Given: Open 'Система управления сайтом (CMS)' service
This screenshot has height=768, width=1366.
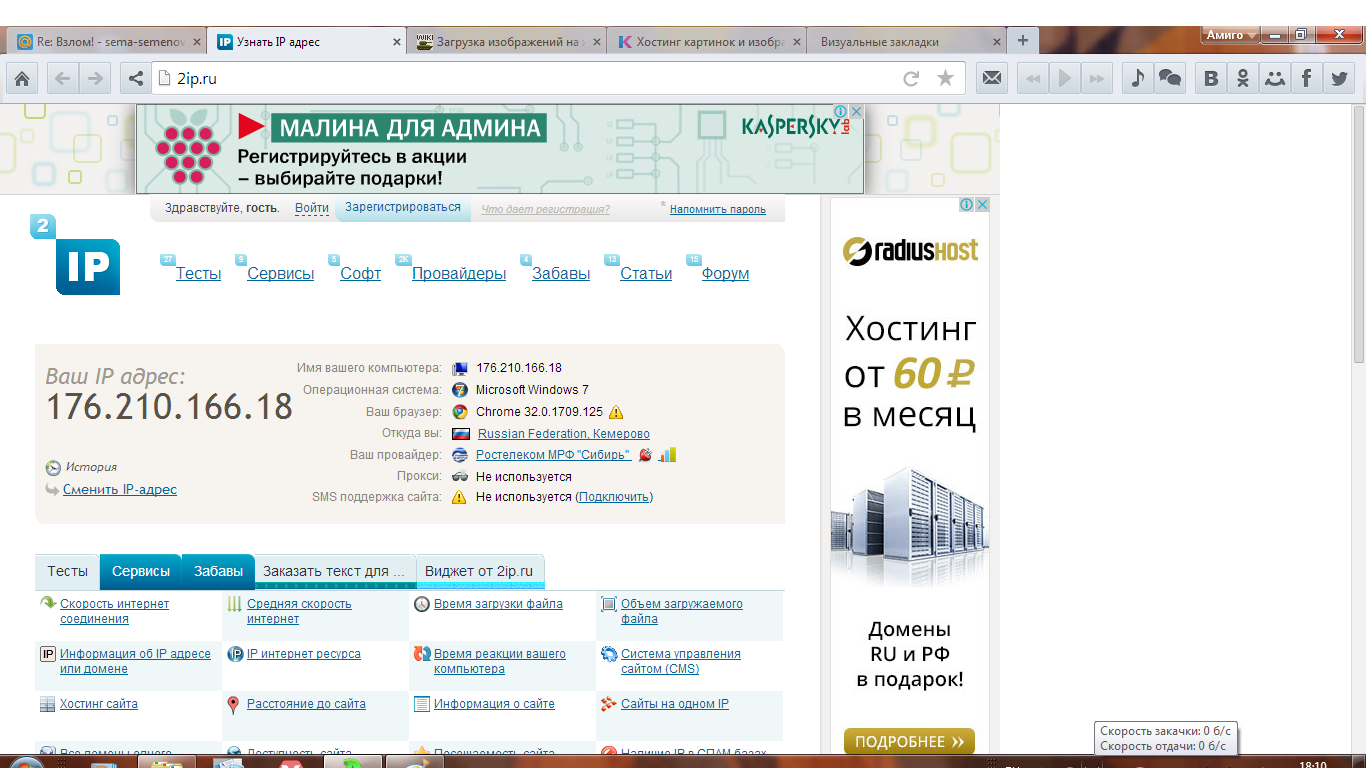Looking at the screenshot, I should tap(681, 661).
